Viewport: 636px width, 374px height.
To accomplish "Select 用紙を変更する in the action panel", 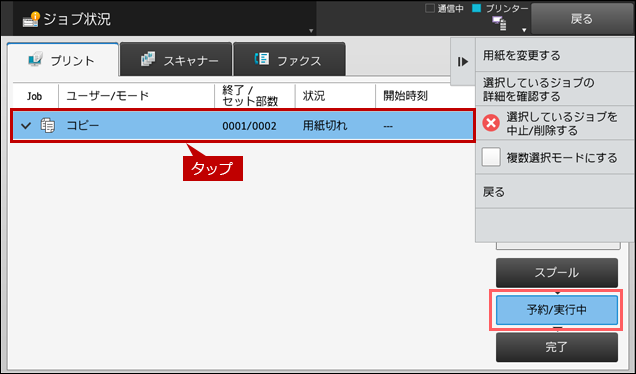I will click(x=554, y=55).
